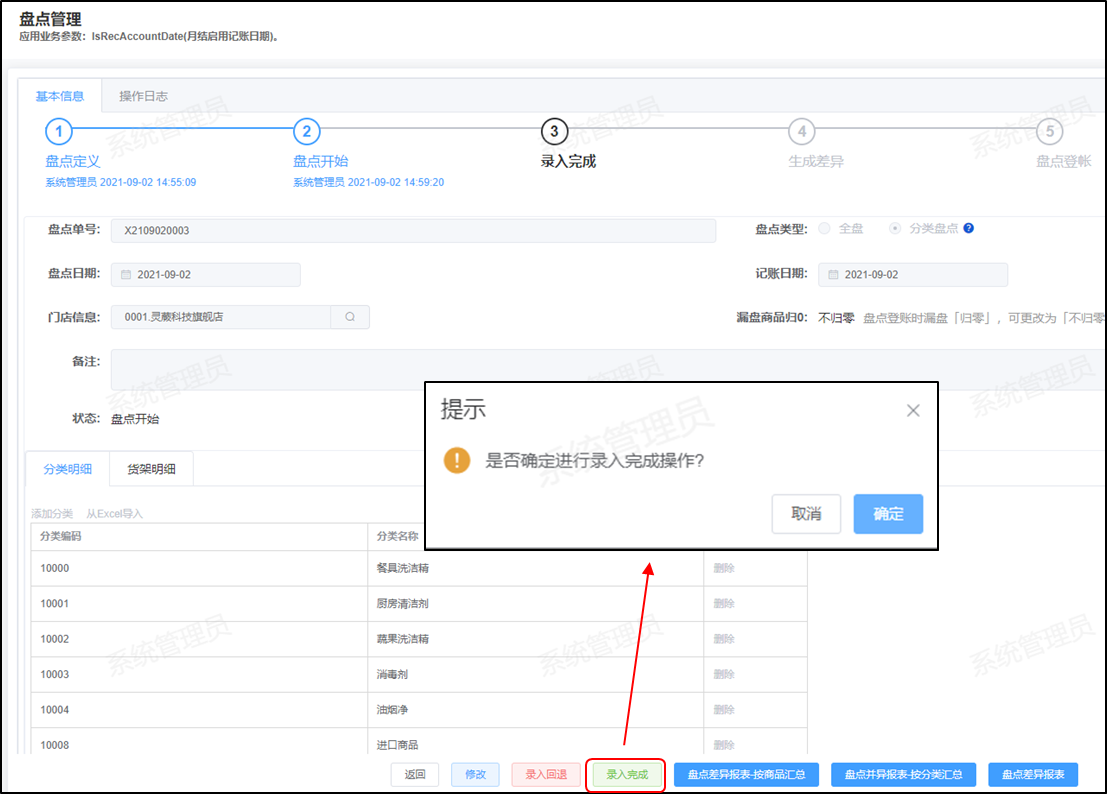Click category code 10000 cell

[x=199, y=568]
